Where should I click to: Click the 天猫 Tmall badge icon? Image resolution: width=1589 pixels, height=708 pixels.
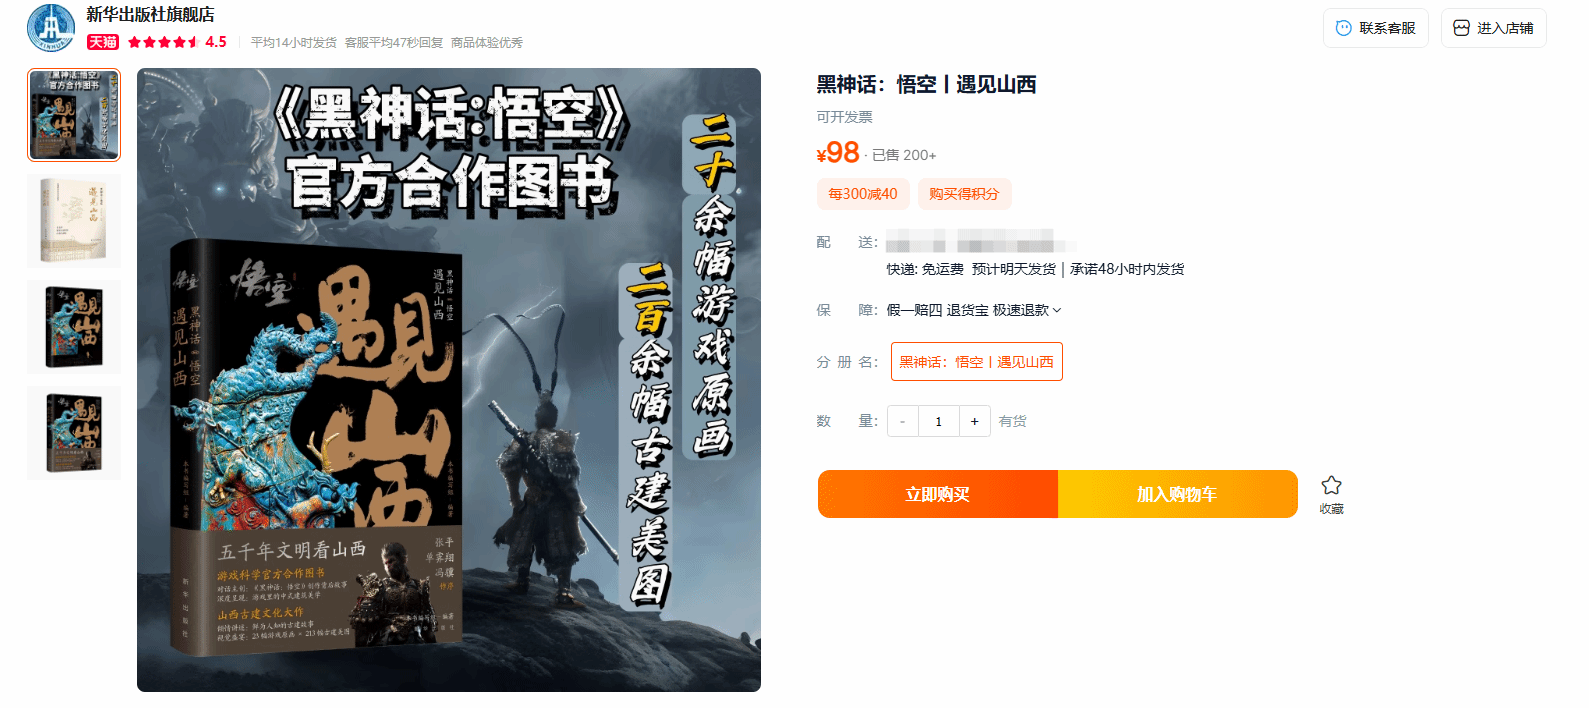click(103, 42)
